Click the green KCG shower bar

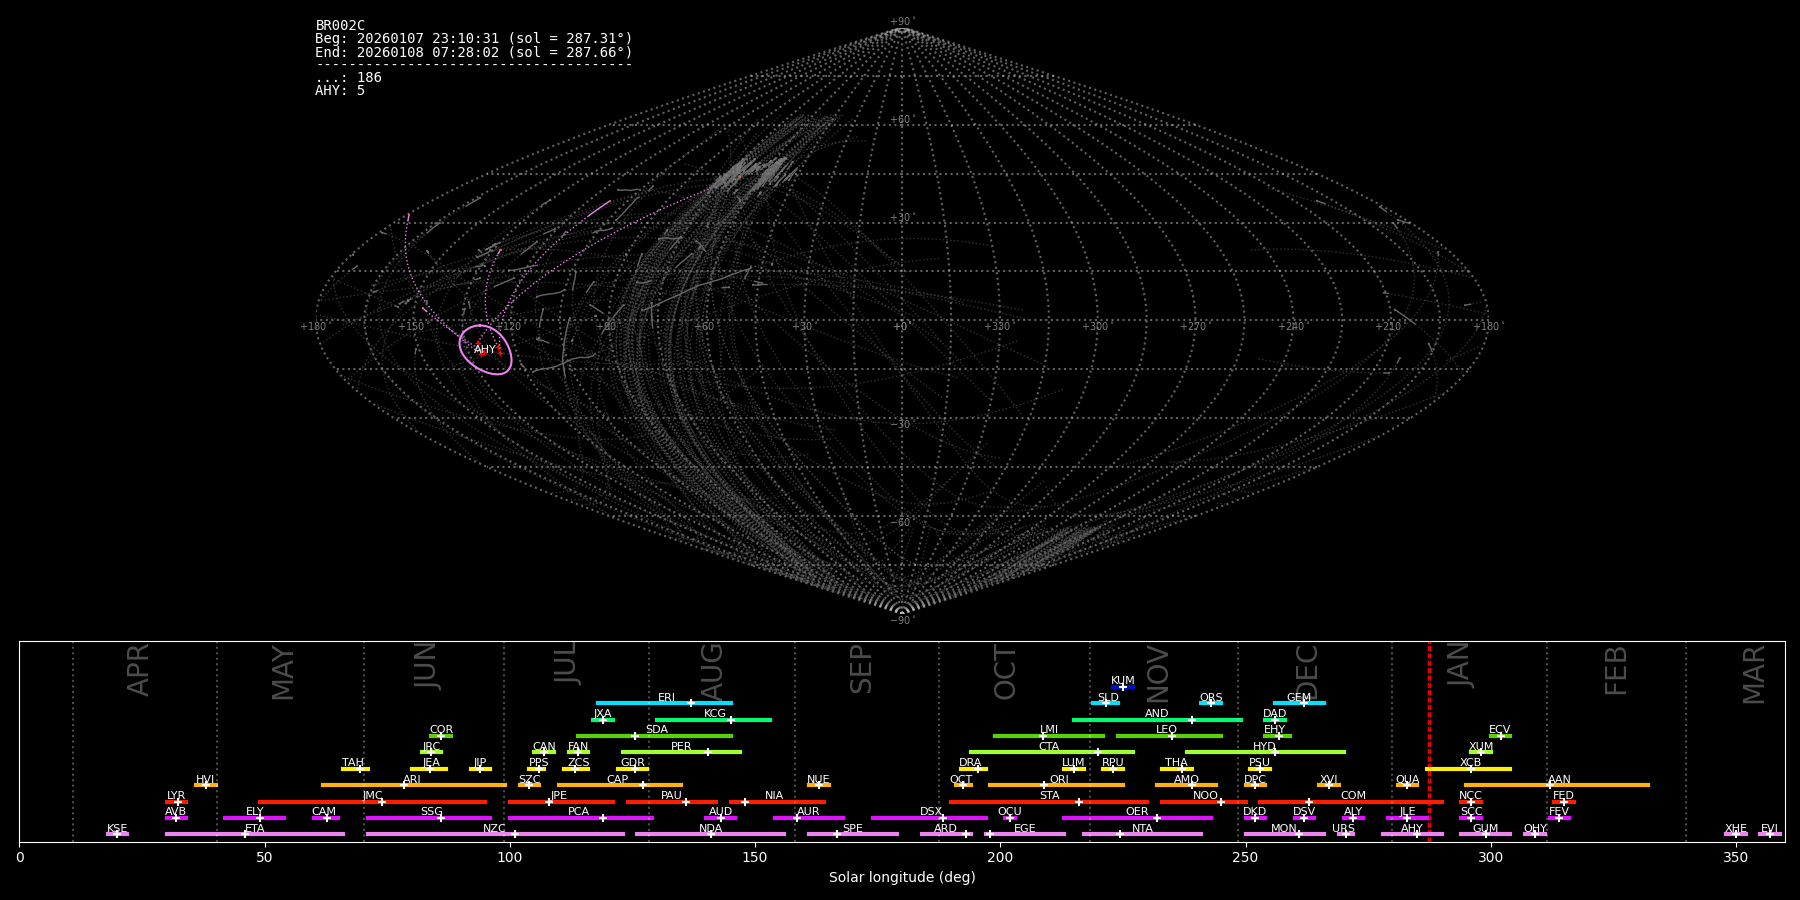(713, 719)
